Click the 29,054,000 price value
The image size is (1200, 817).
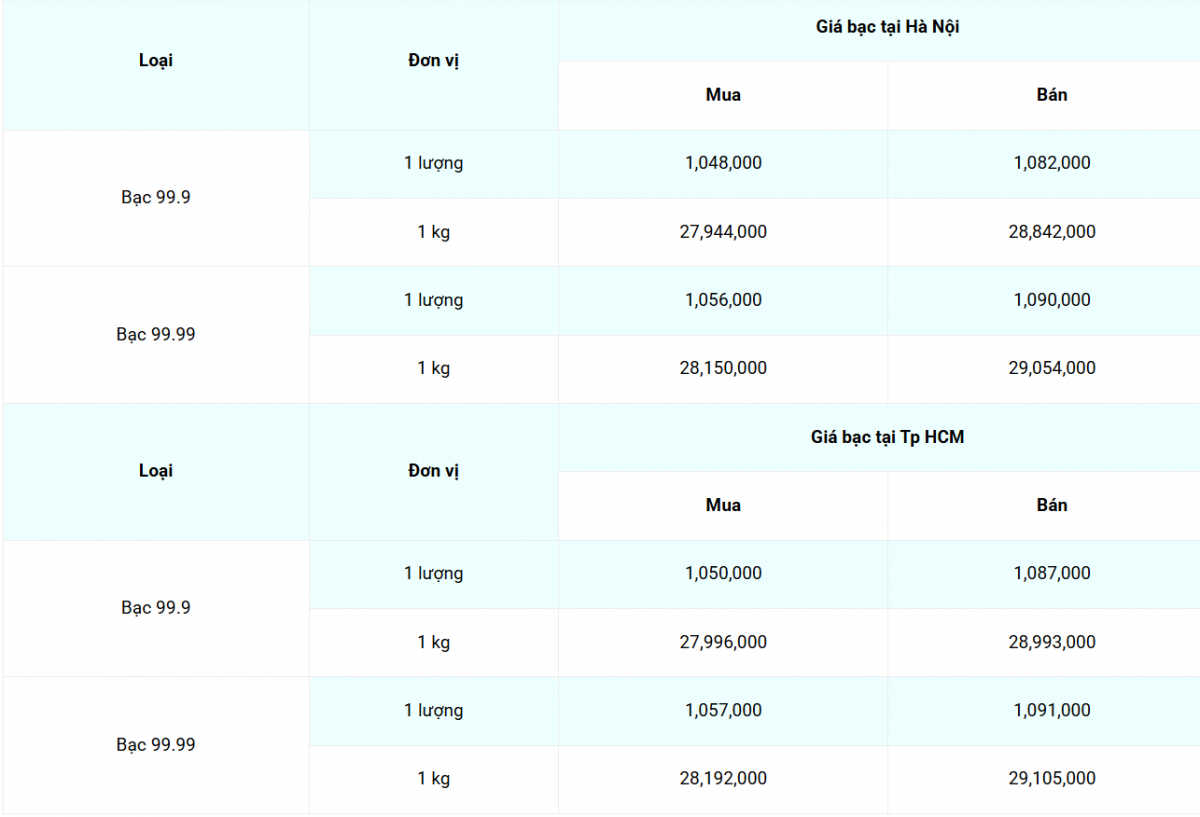pos(1052,368)
